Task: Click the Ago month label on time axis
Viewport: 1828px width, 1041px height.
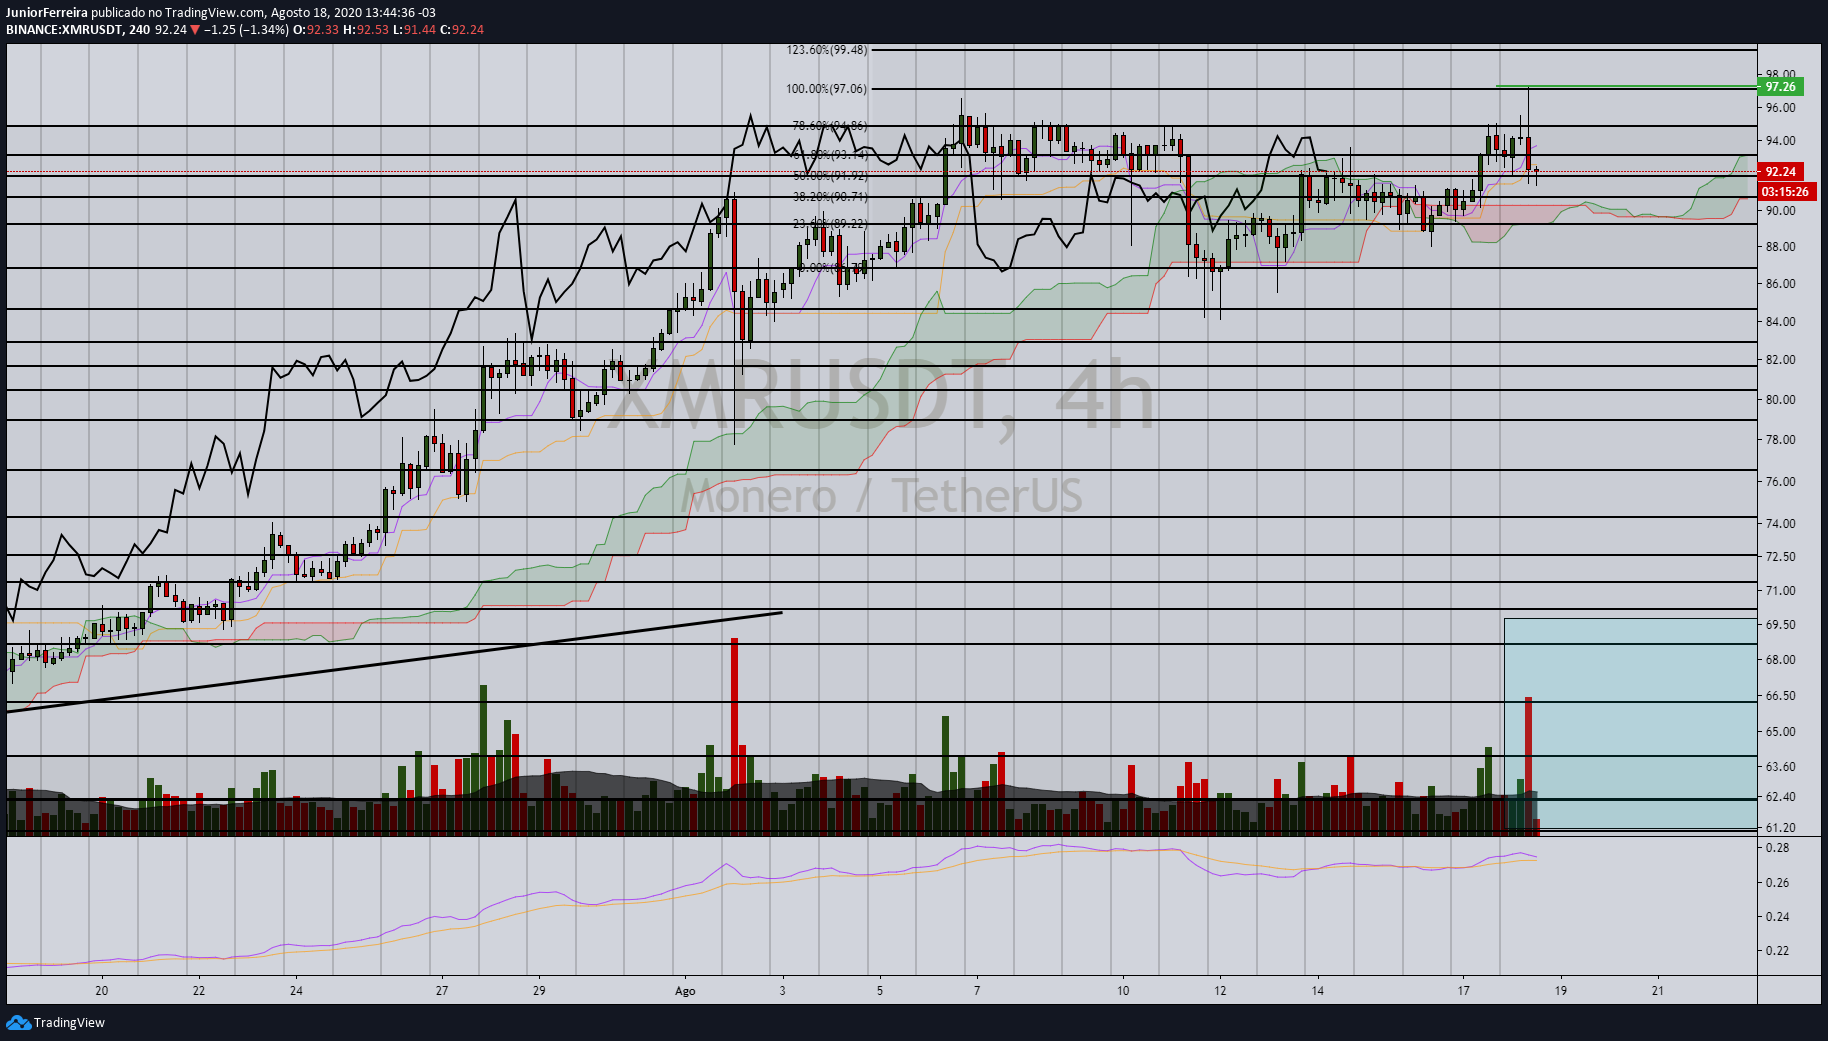Action: pyautogui.click(x=685, y=991)
